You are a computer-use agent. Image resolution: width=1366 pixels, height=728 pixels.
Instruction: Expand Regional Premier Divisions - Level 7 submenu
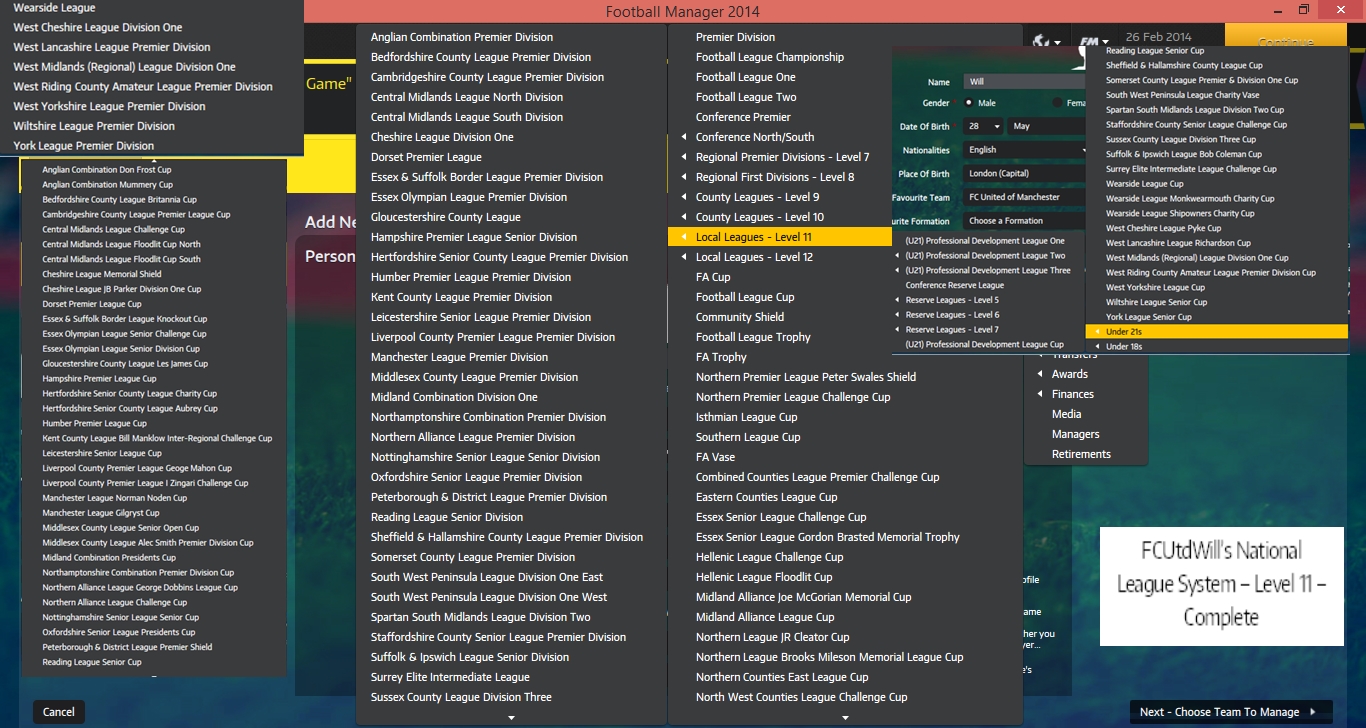coord(780,157)
